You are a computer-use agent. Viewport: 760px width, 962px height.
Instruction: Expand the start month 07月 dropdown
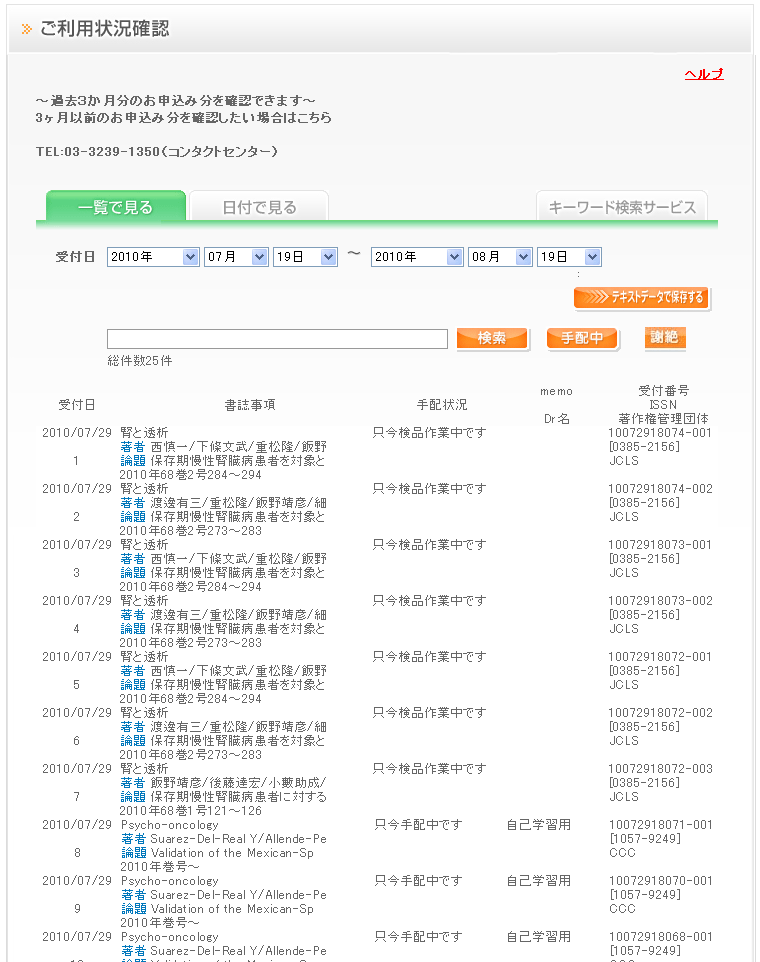236,257
